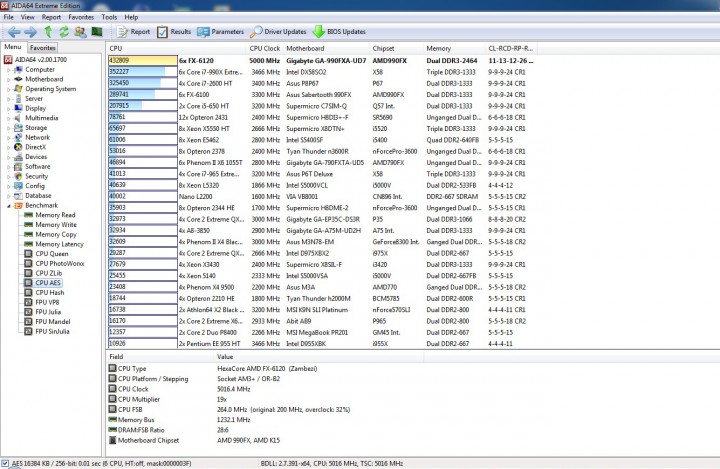Open the Memory Latency benchmark
The image size is (720, 469).
point(59,244)
